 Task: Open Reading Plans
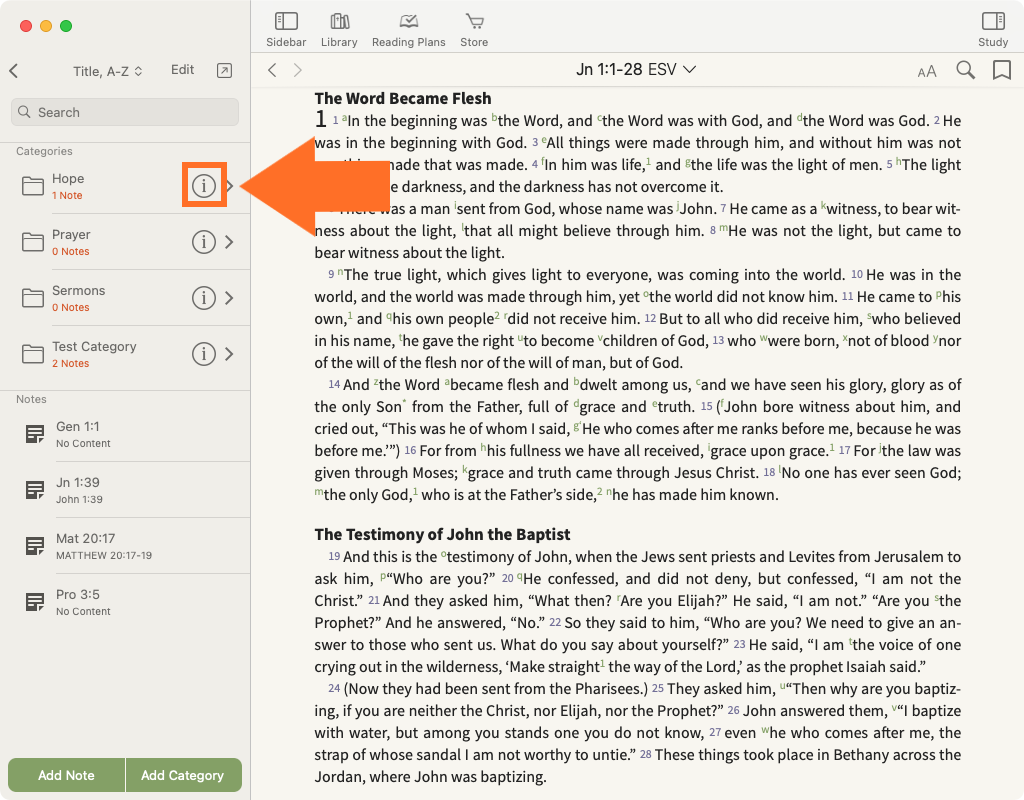click(408, 29)
